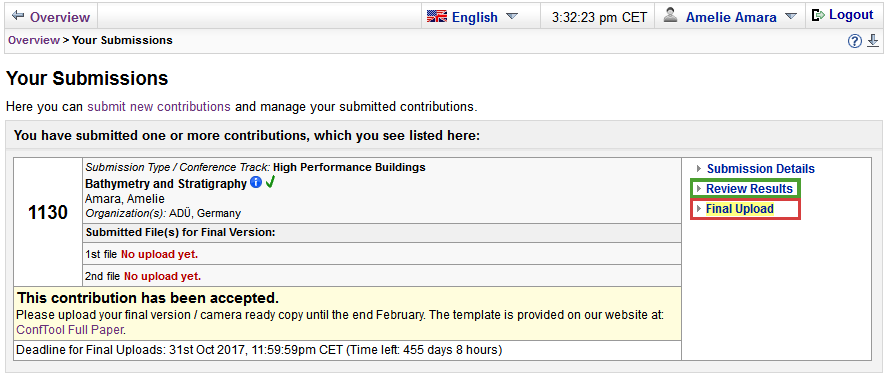Open the ConfTool Full Paper template link
The image size is (888, 382).
(x=70, y=329)
